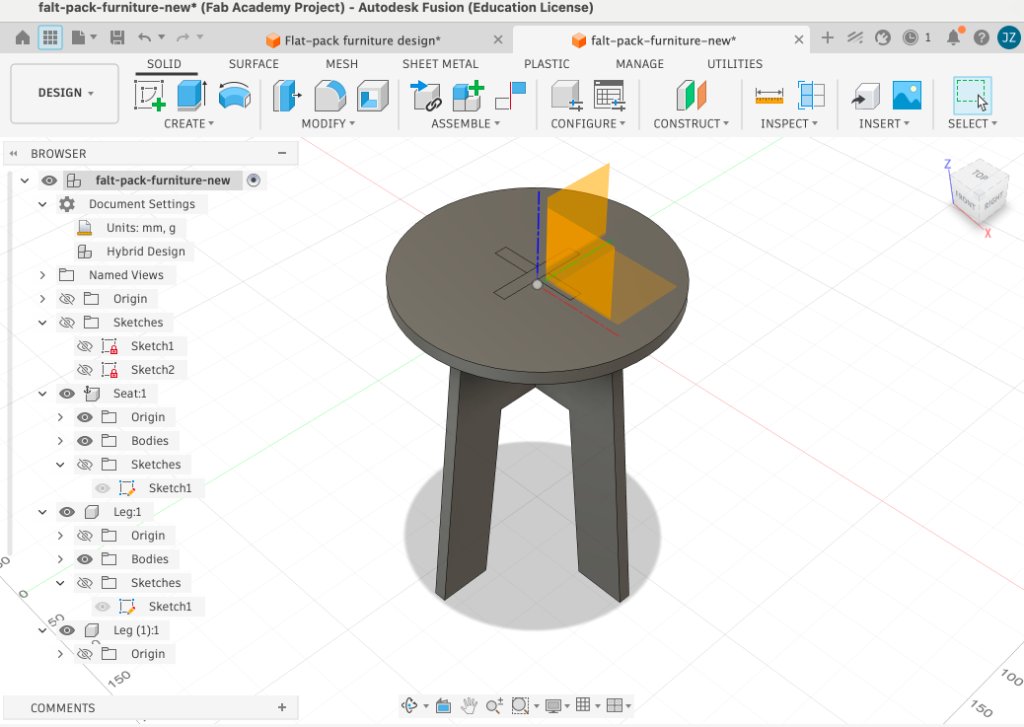
Task: Select the Revolve tool
Action: pos(234,95)
